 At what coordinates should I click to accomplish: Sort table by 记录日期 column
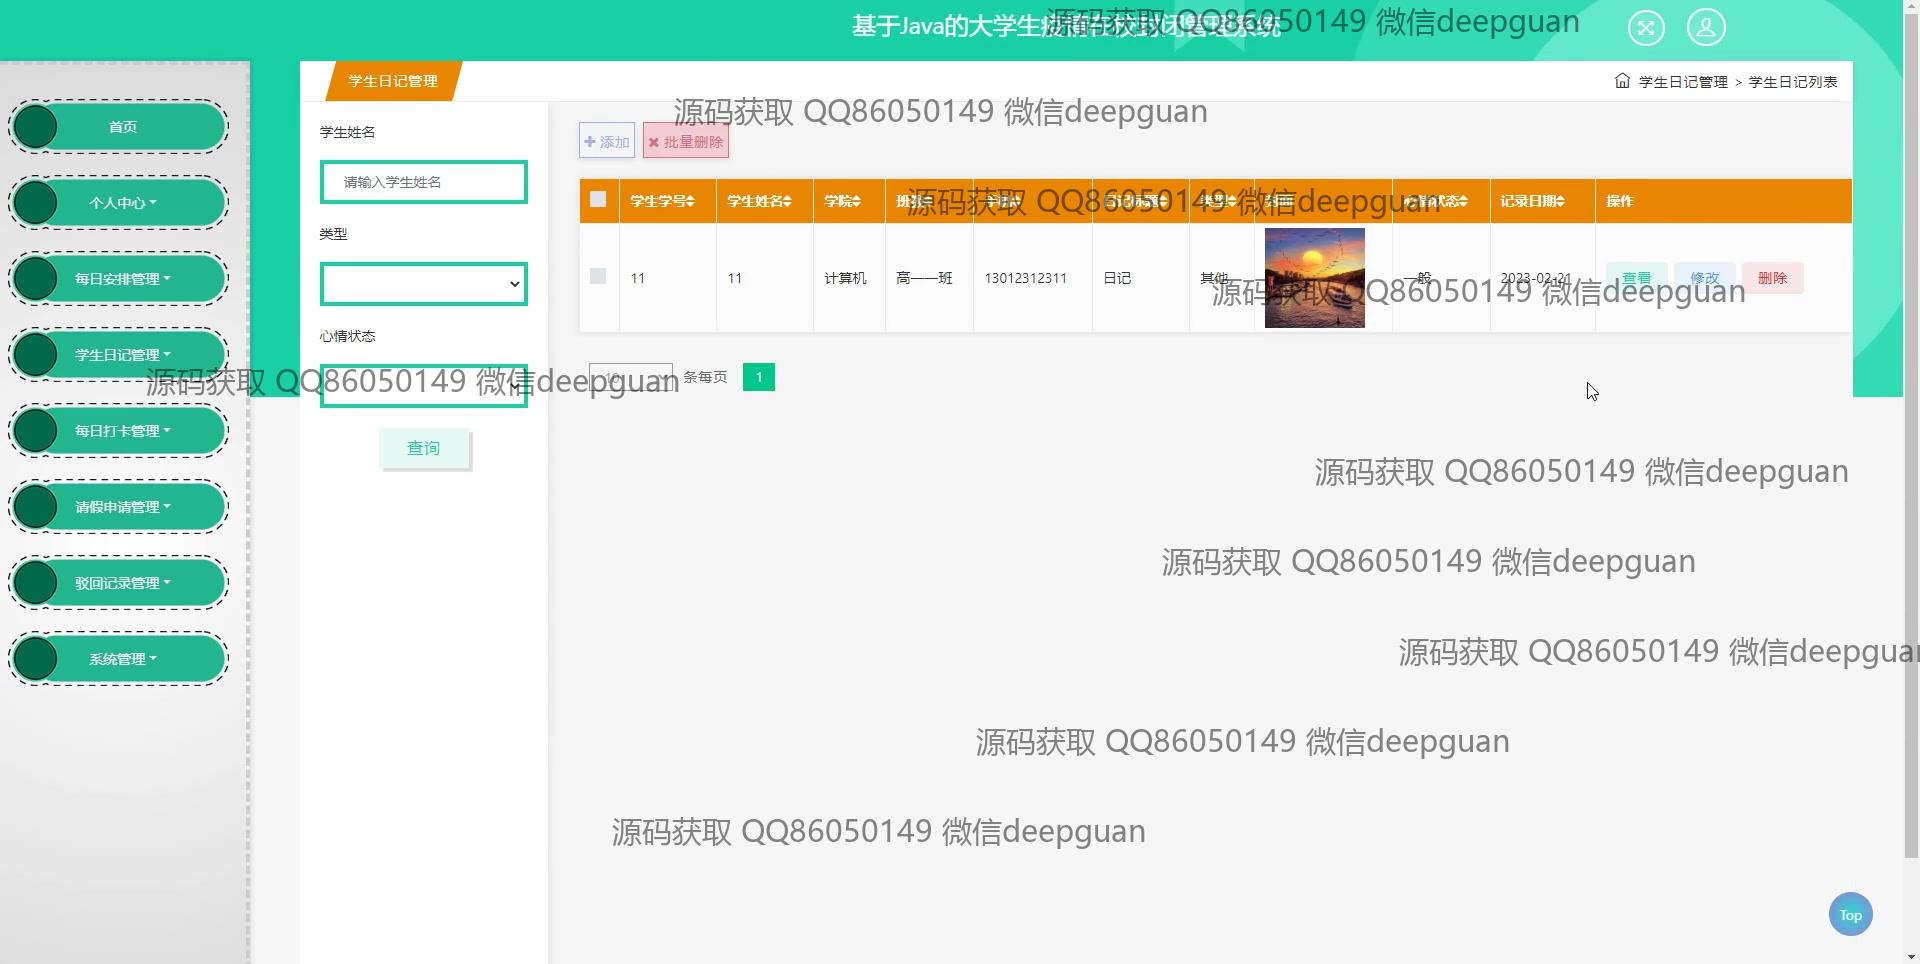coord(1532,201)
